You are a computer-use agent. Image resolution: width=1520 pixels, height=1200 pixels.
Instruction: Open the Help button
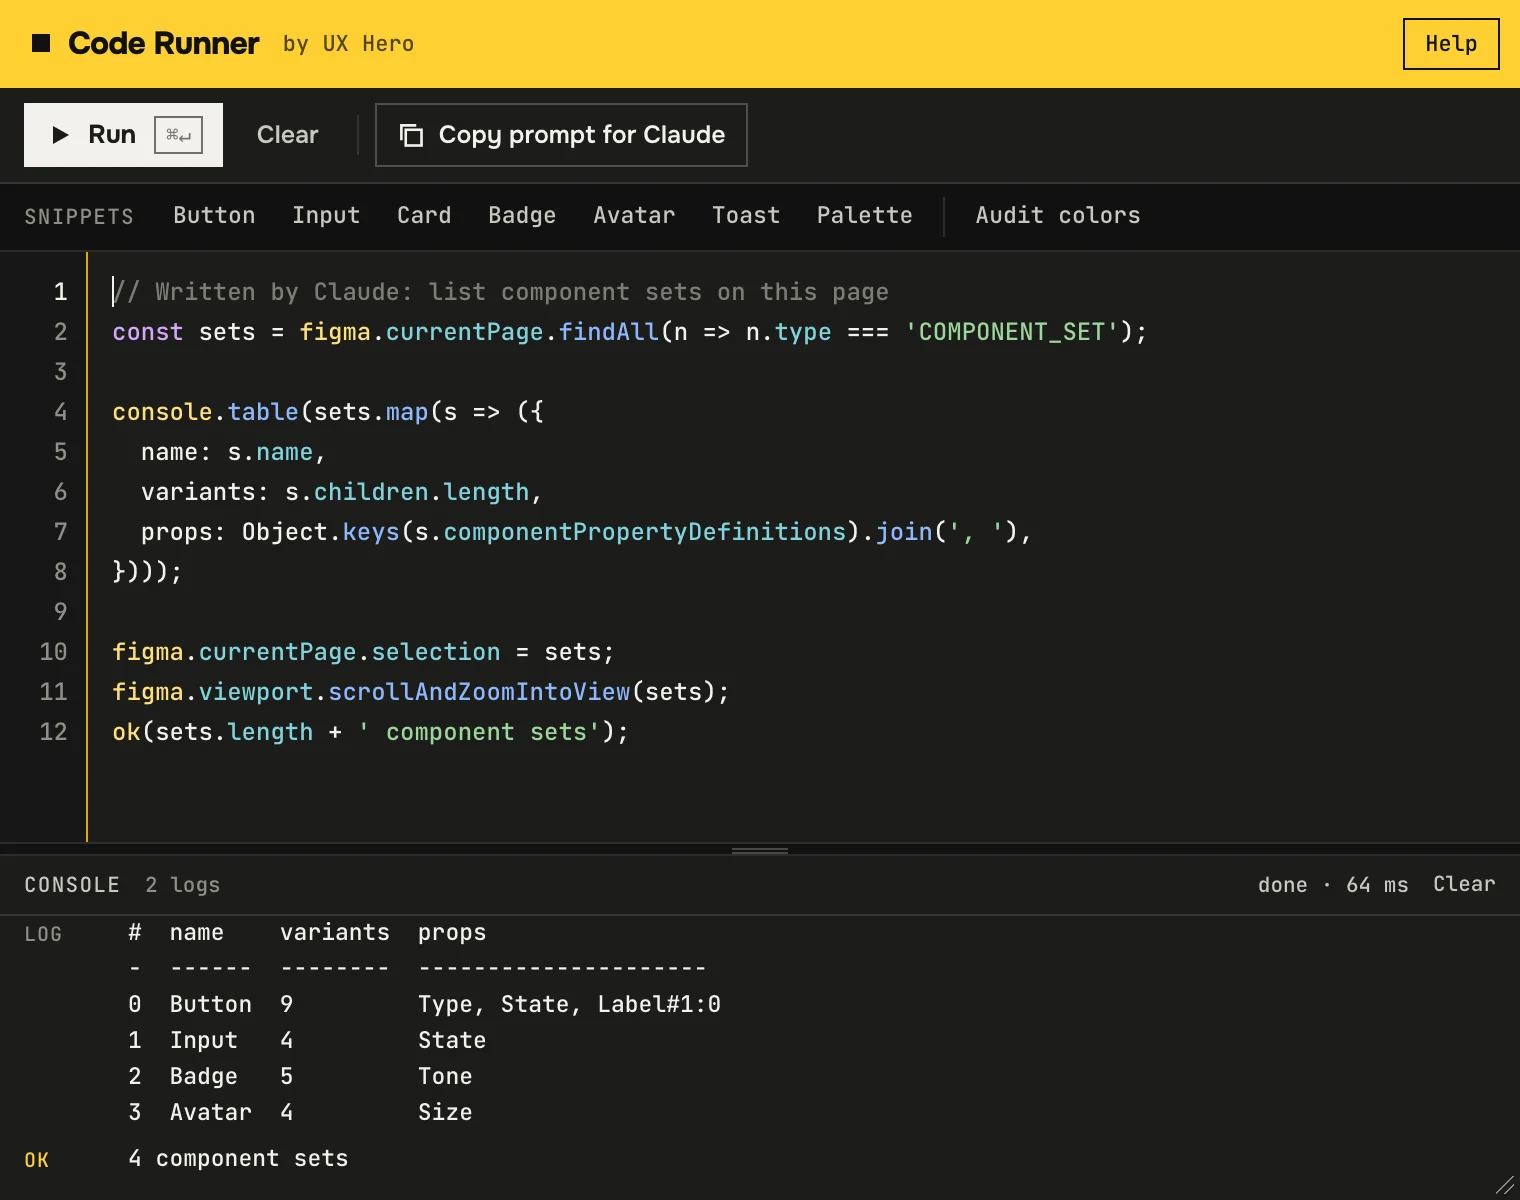coord(1451,44)
